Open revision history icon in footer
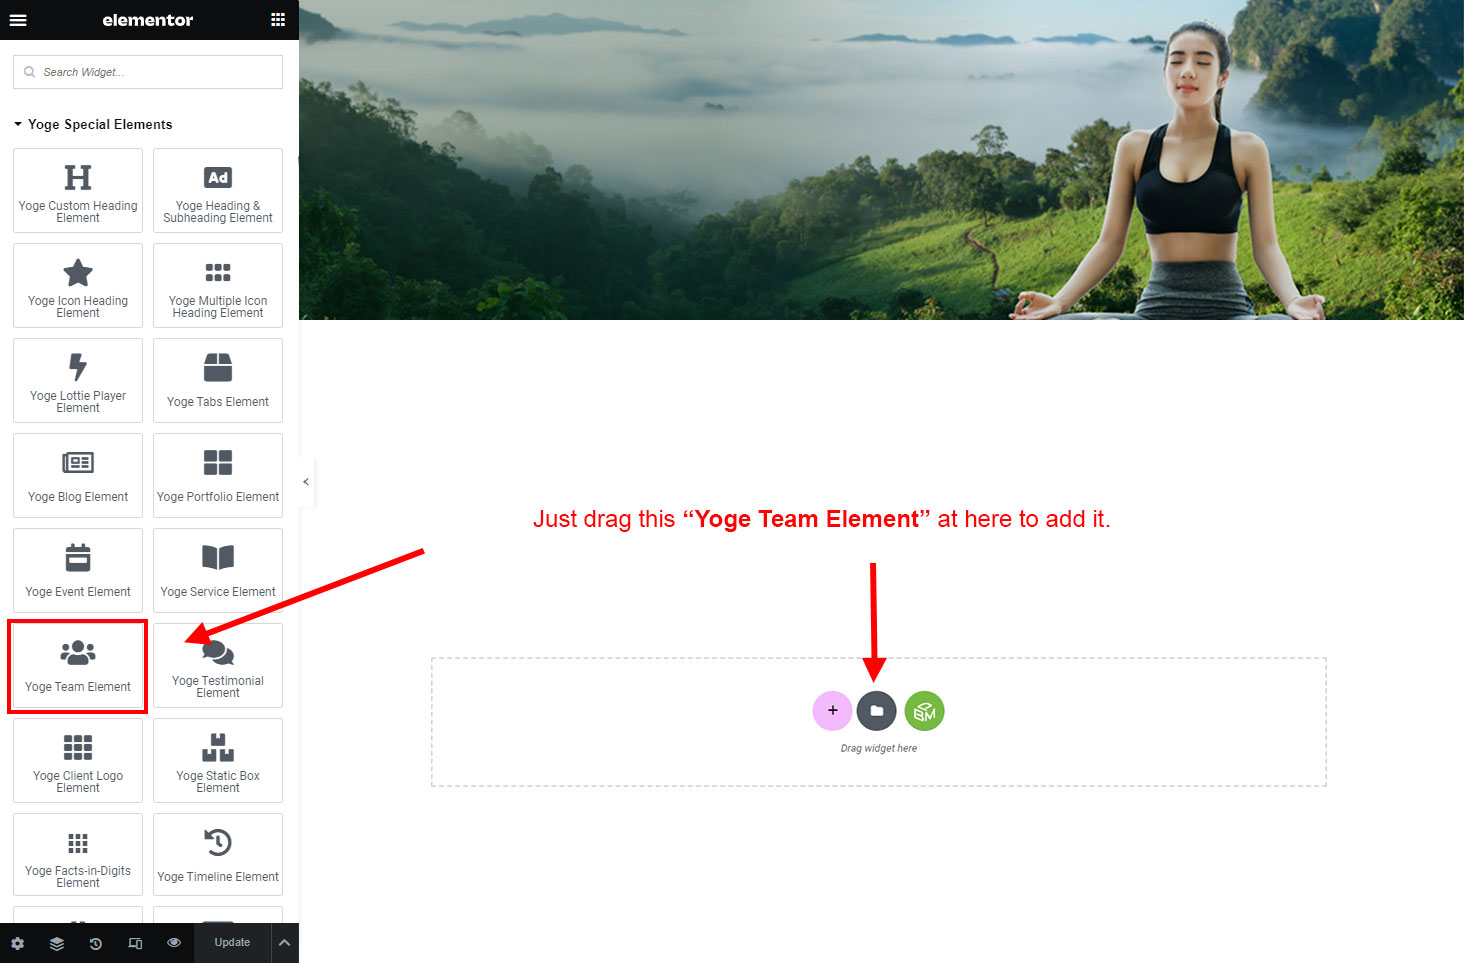This screenshot has height=963, width=1464. coord(96,943)
